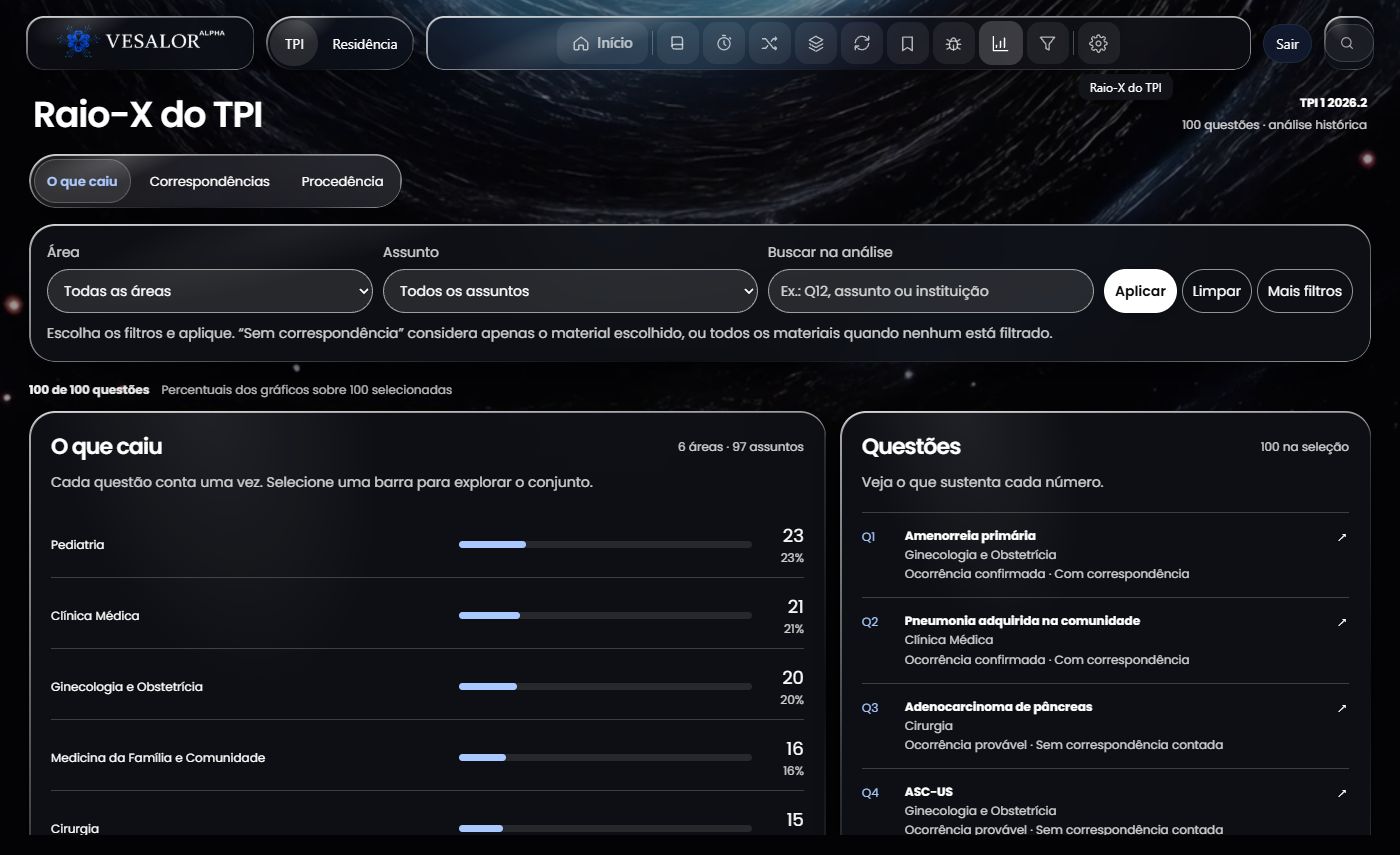Click the Limpar button
The image size is (1400, 855).
pos(1216,291)
